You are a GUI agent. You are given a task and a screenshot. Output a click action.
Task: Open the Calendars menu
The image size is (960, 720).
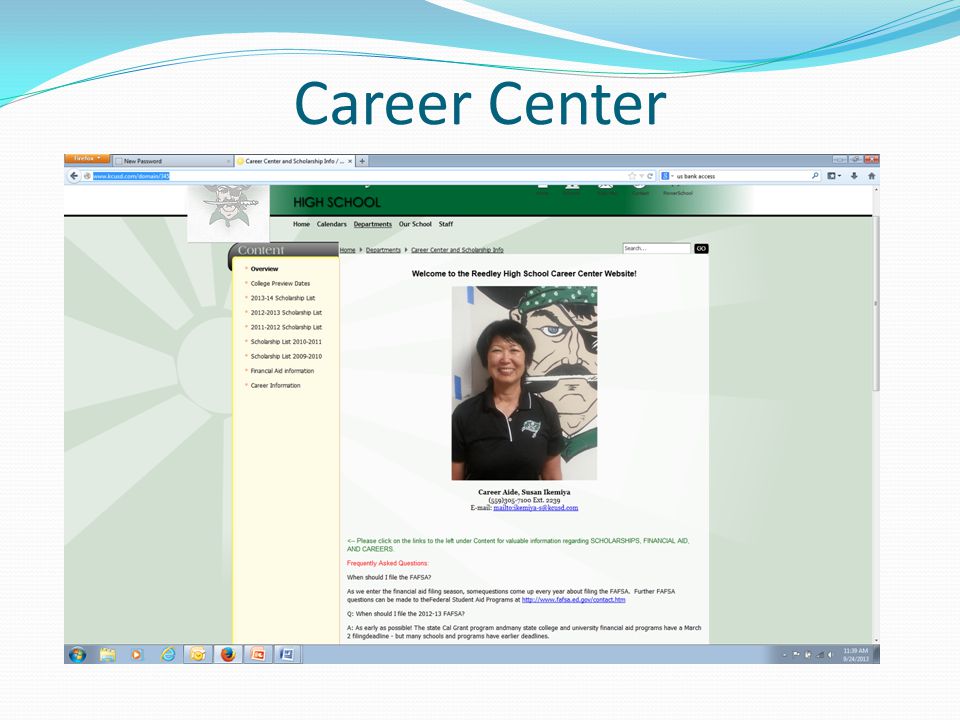pyautogui.click(x=332, y=224)
